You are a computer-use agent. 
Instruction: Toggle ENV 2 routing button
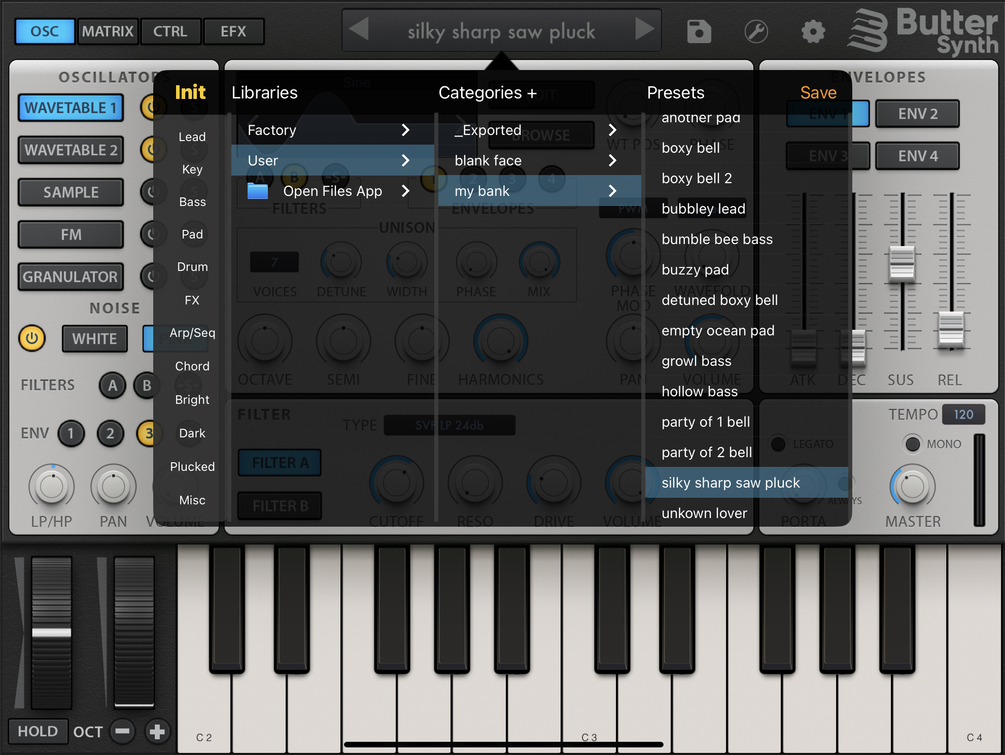(110, 434)
